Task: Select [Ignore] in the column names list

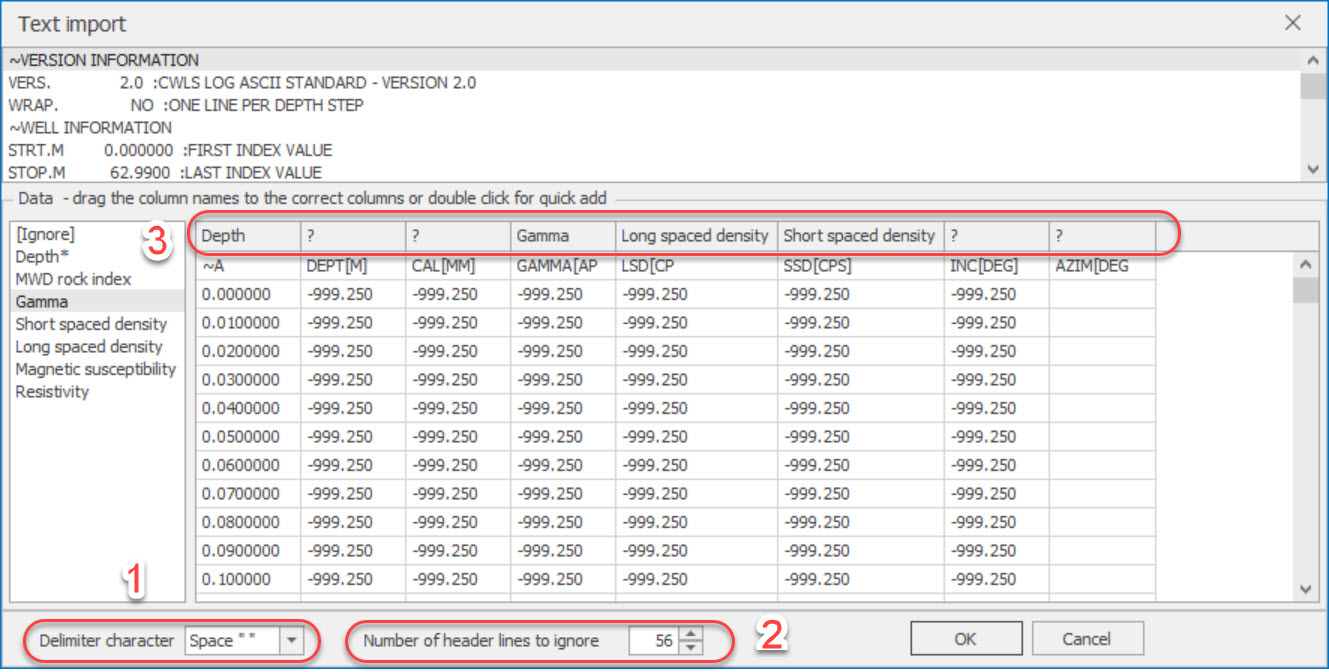Action: pos(97,234)
